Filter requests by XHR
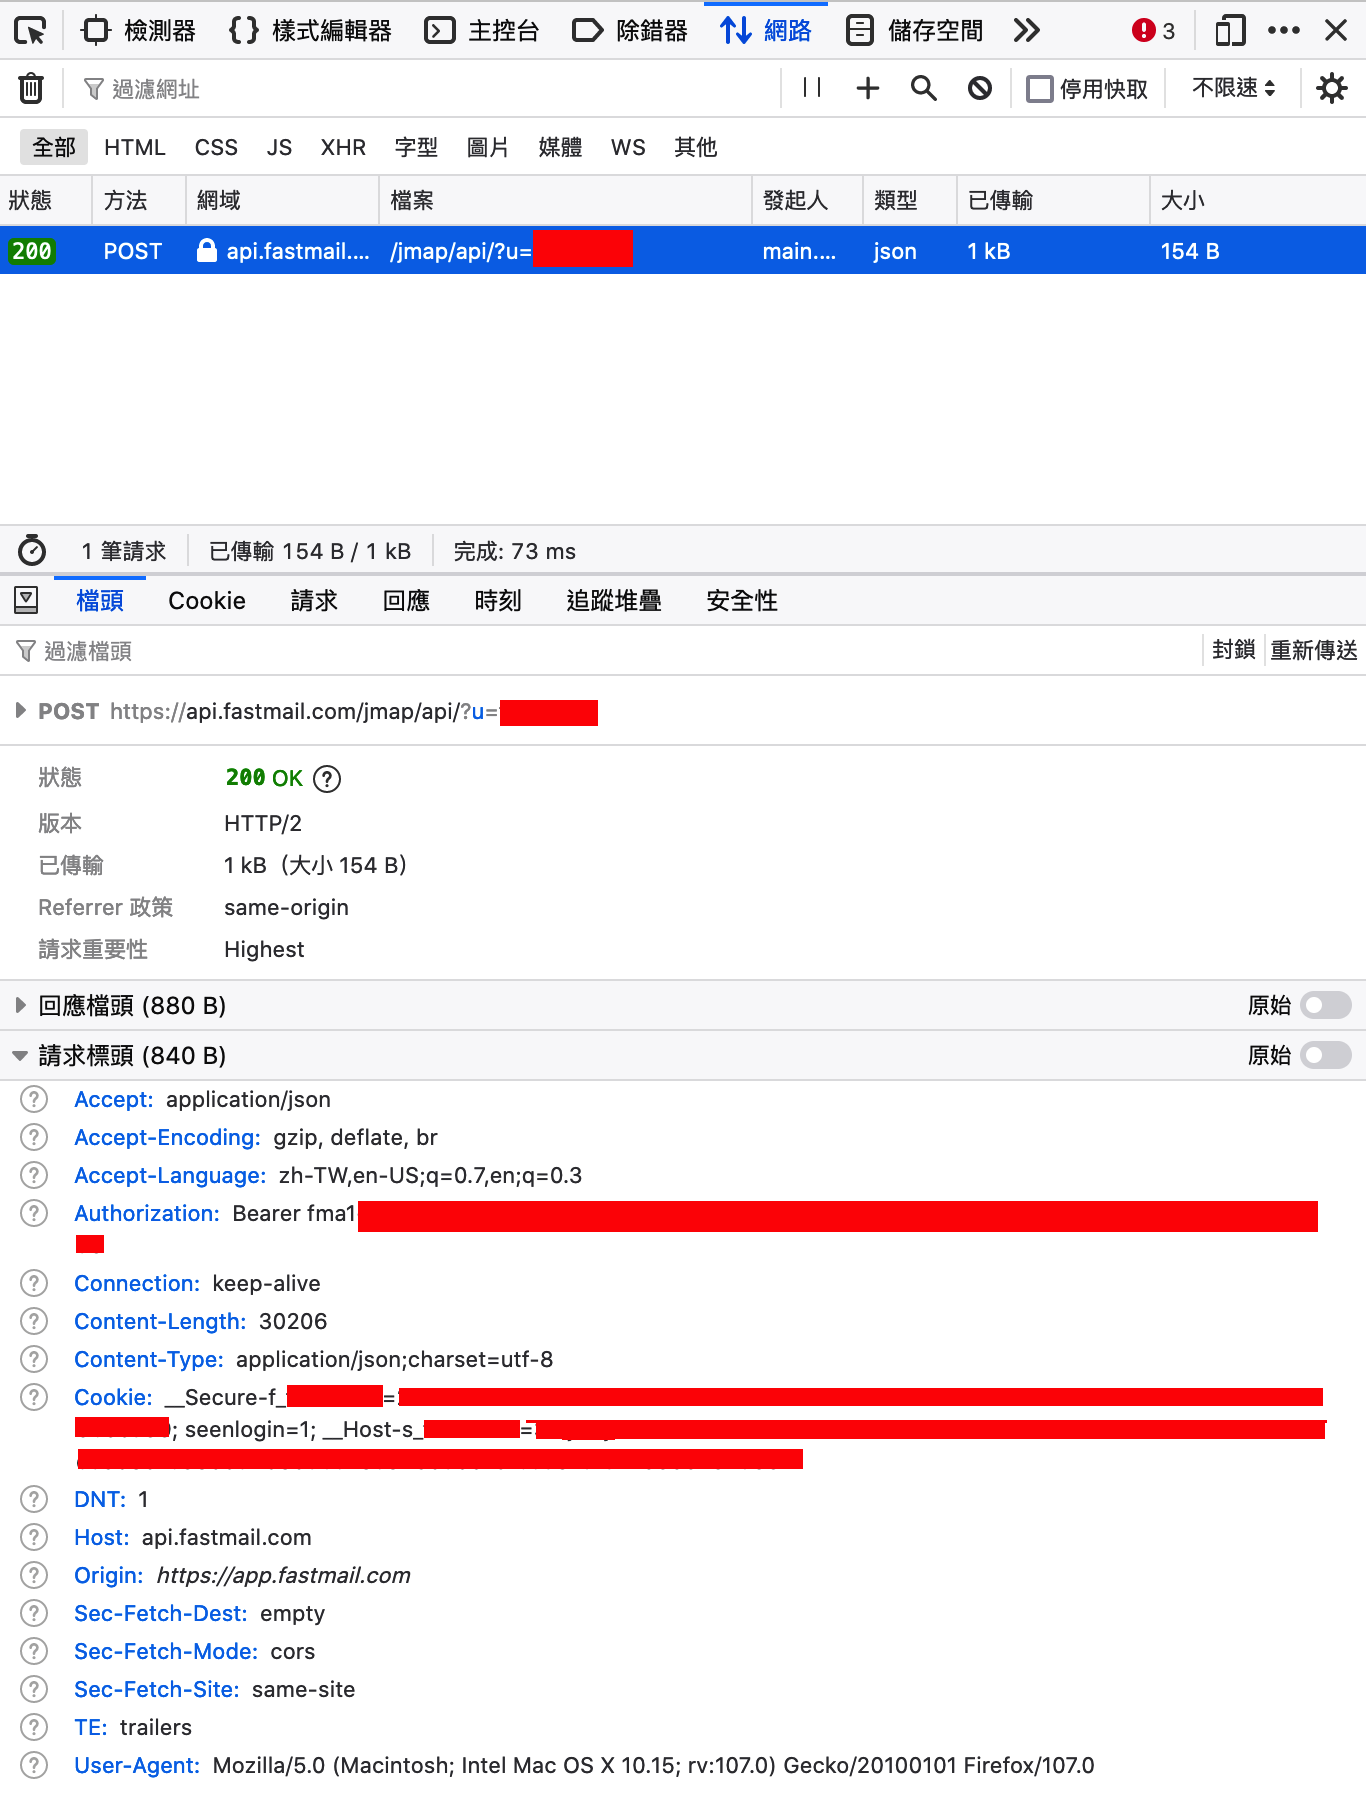 point(343,147)
